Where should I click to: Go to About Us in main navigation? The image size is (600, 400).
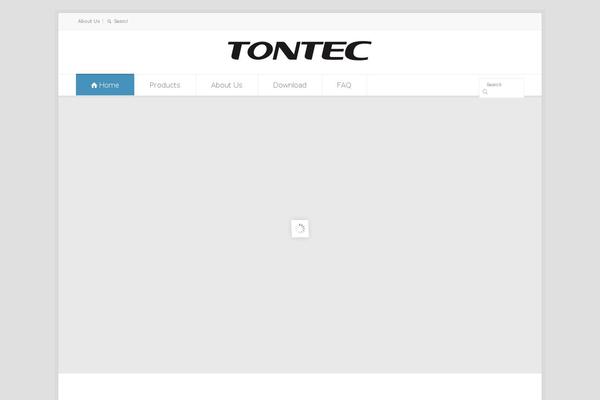227,85
